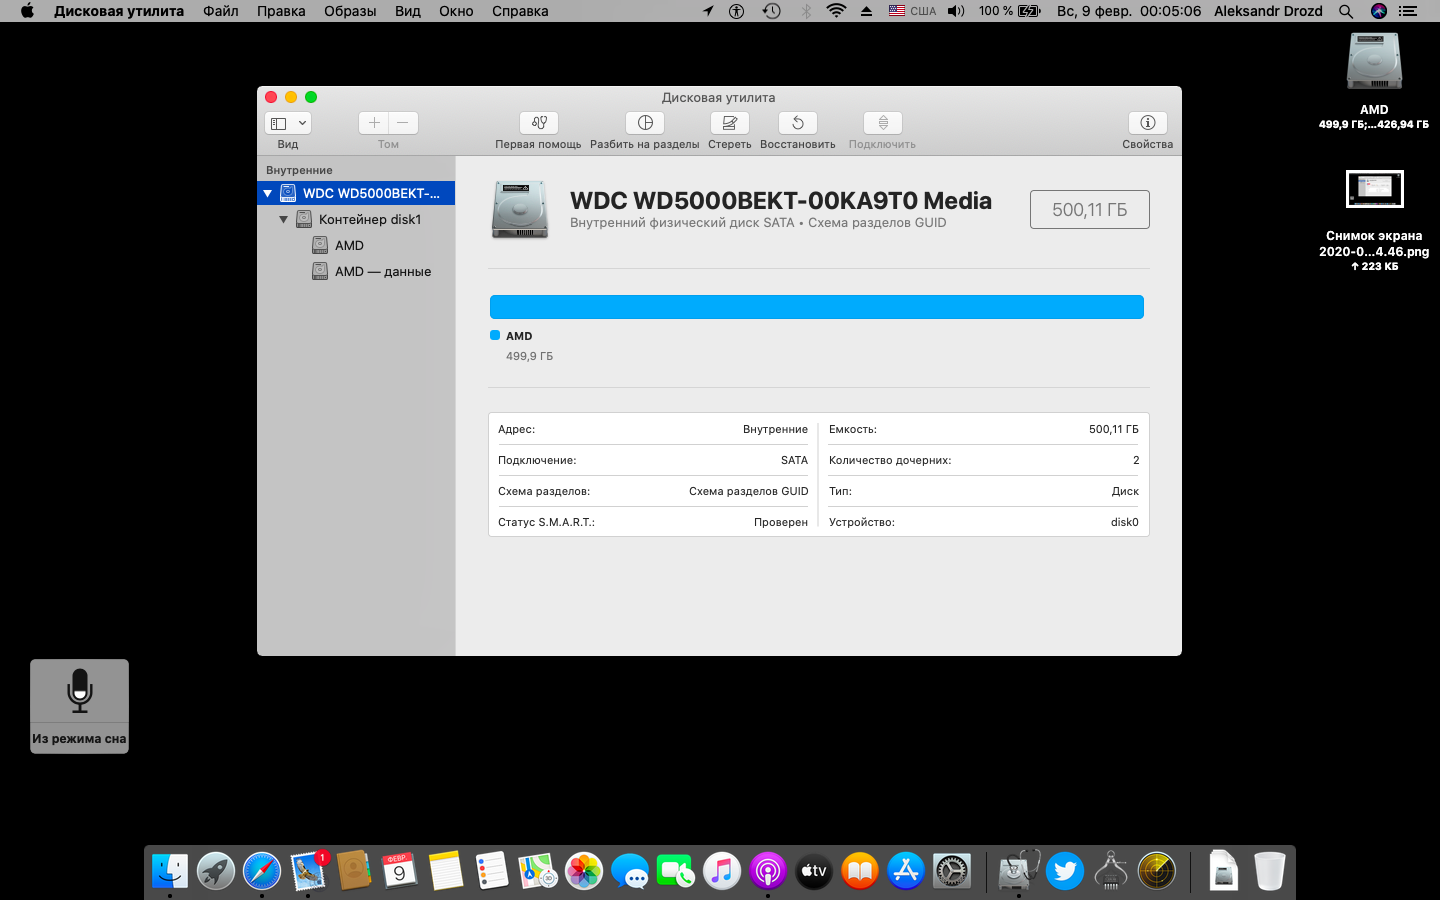This screenshot has height=900, width=1440.
Task: Open Reminders in the Dock
Action: (492, 871)
